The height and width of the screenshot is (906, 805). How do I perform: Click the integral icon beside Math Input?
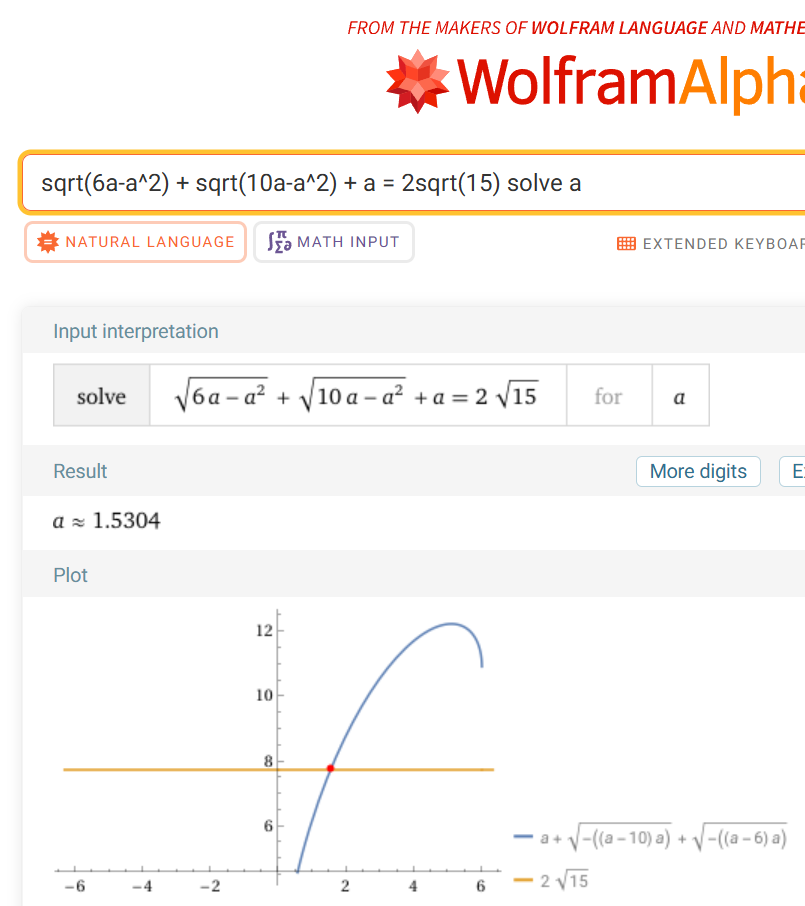point(277,242)
